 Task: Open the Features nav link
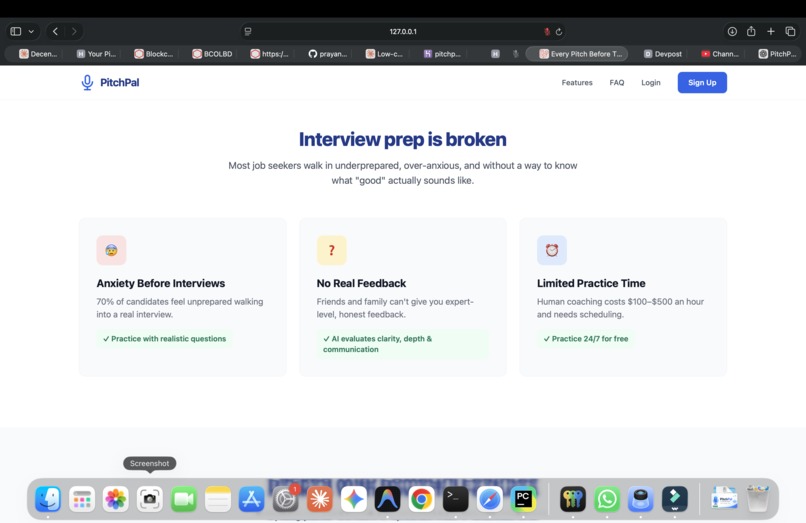tap(577, 83)
